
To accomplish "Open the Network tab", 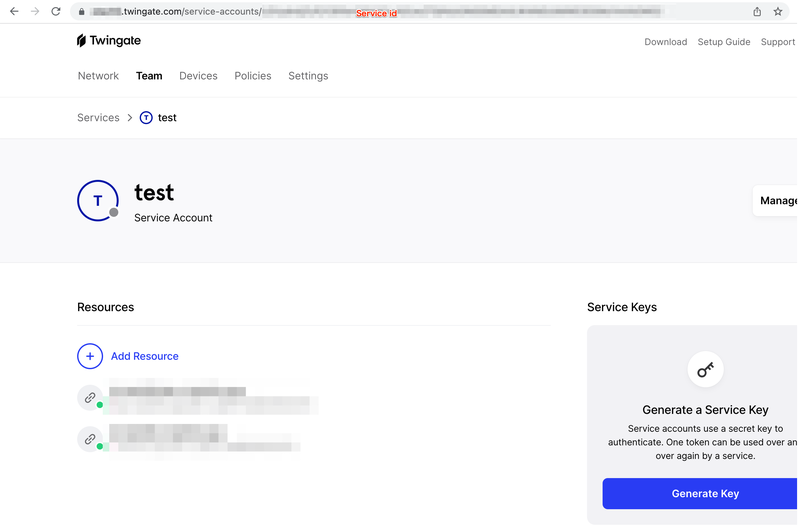I will coord(98,76).
